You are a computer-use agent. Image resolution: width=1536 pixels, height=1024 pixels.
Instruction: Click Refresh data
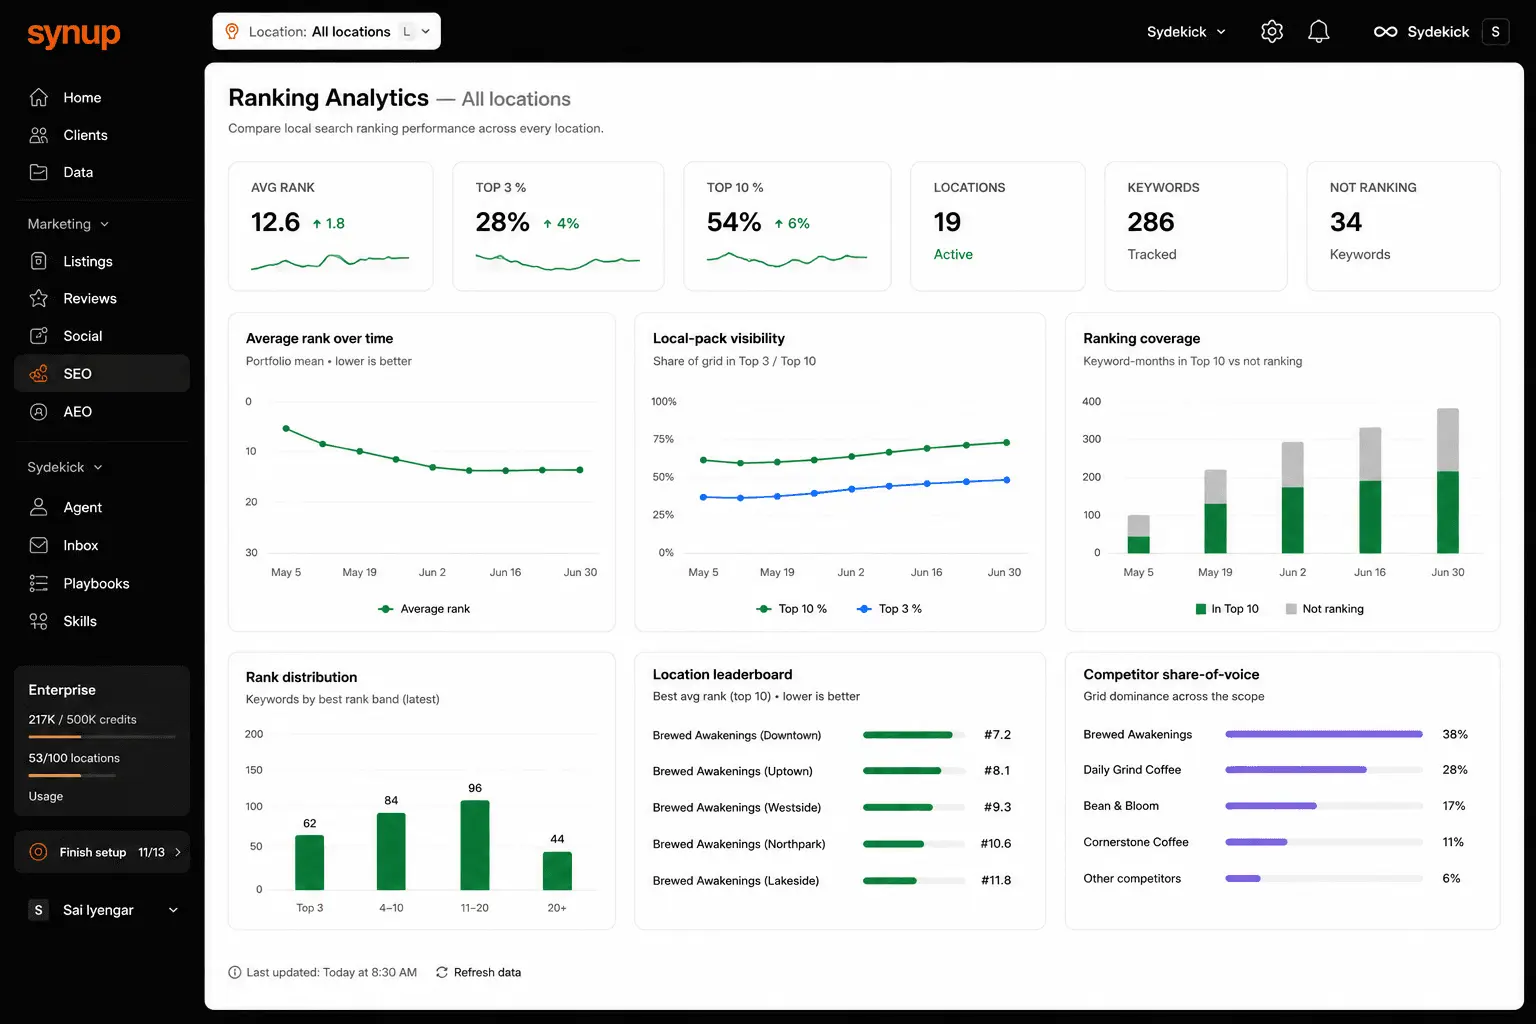[x=478, y=972]
